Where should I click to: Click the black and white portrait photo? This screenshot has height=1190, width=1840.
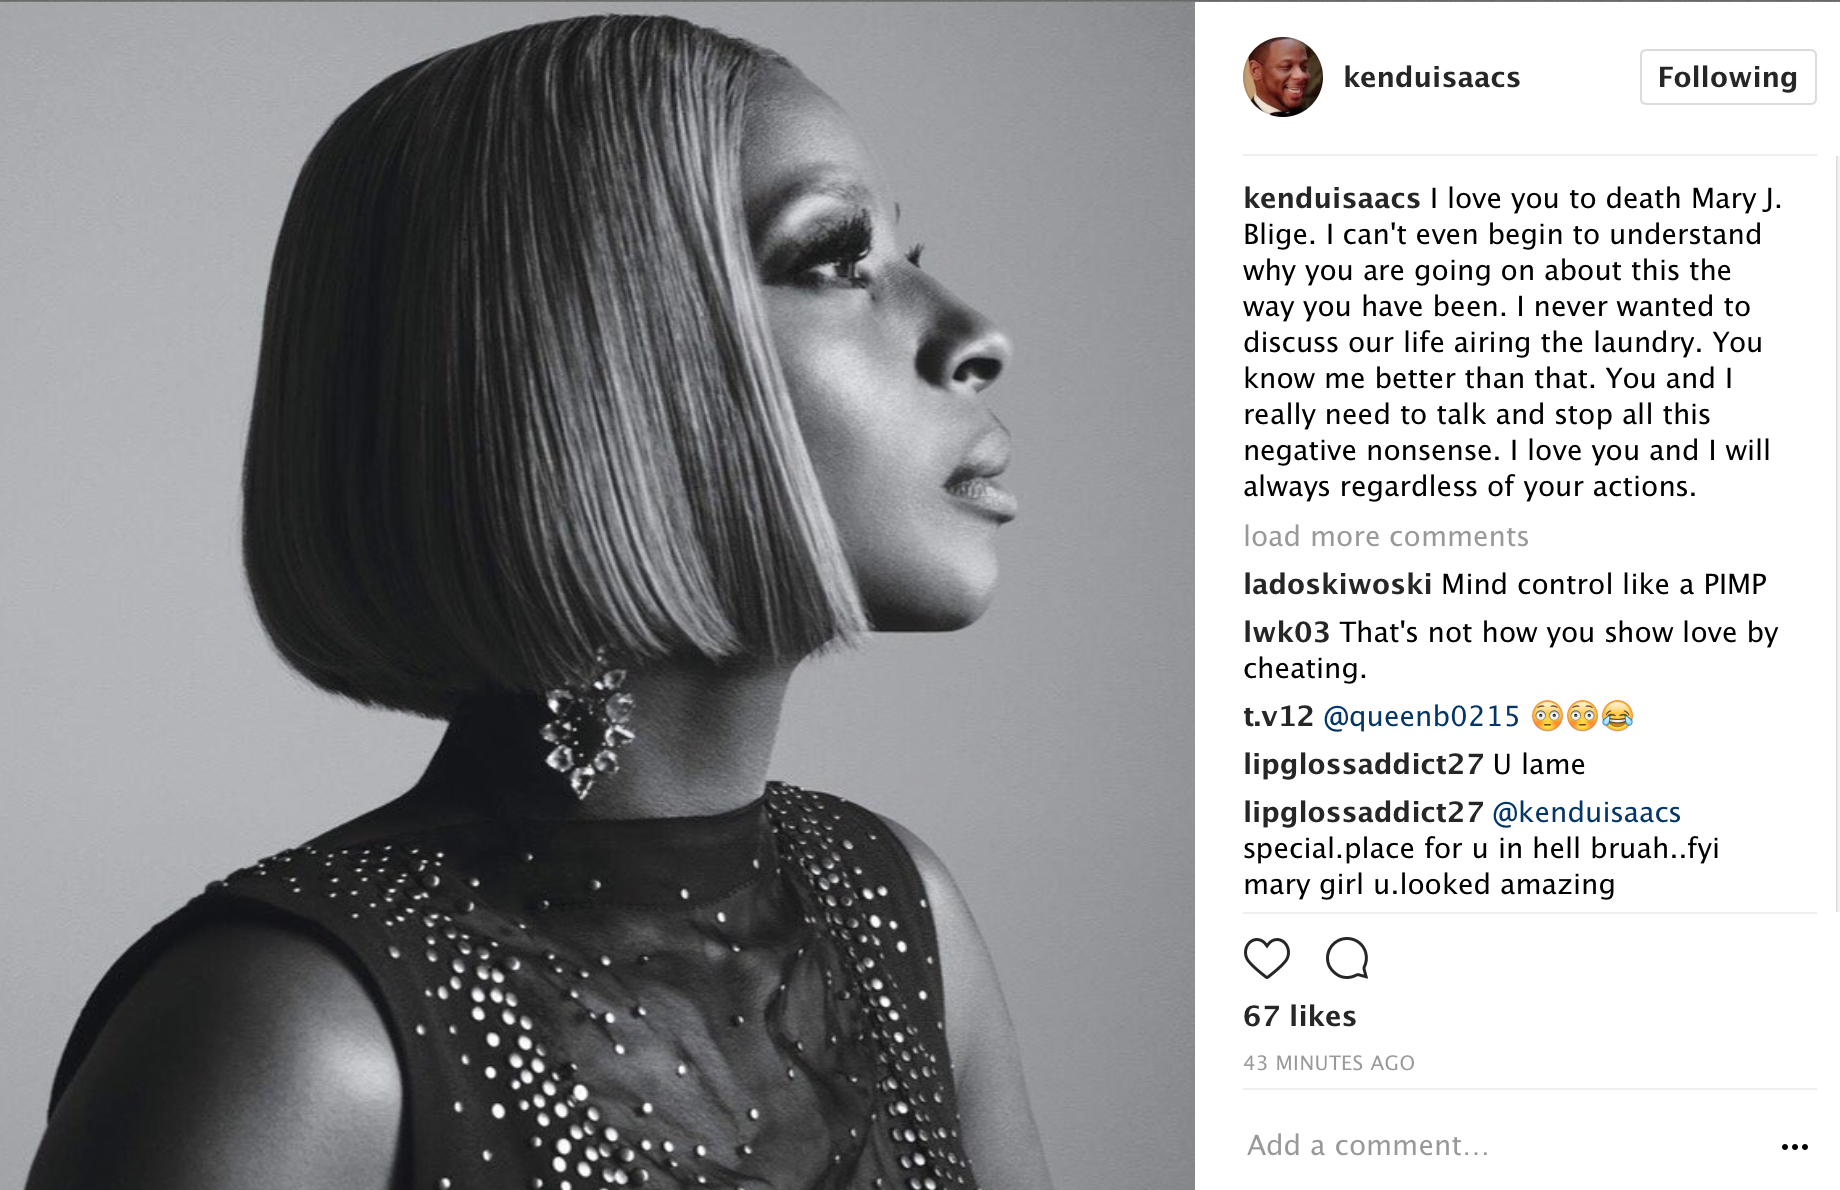[597, 596]
